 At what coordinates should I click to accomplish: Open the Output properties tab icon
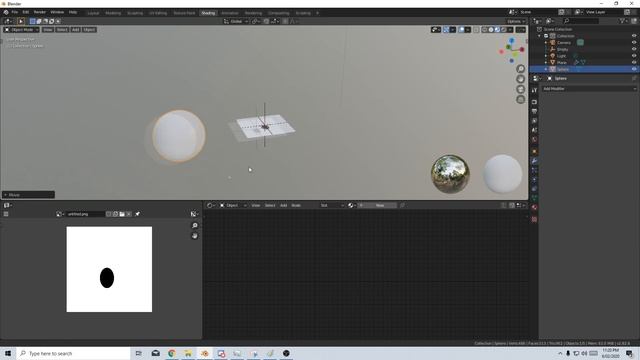[x=534, y=111]
